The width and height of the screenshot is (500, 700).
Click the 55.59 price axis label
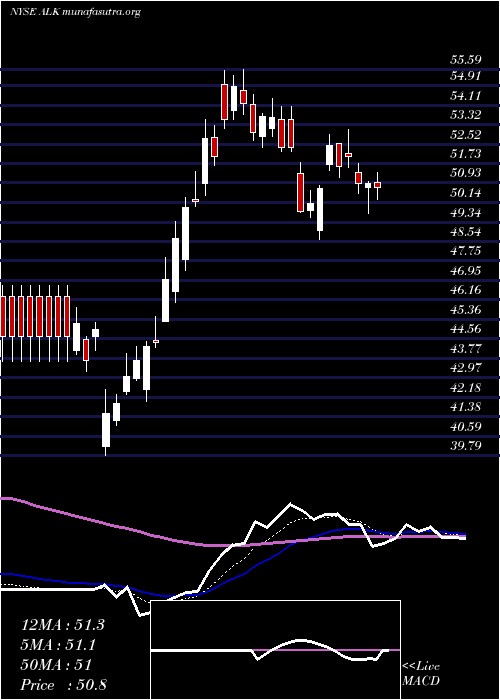click(465, 59)
